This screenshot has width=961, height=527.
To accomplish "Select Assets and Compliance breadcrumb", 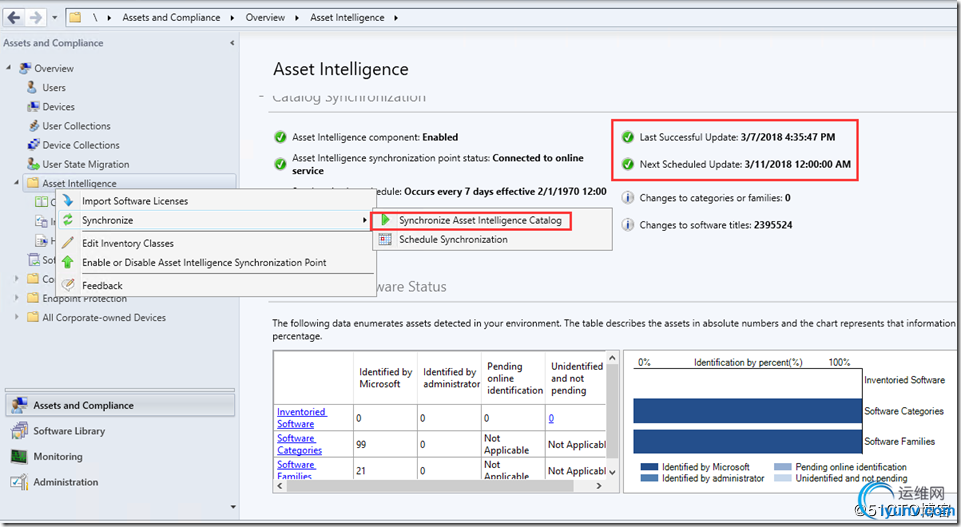I will (x=171, y=18).
